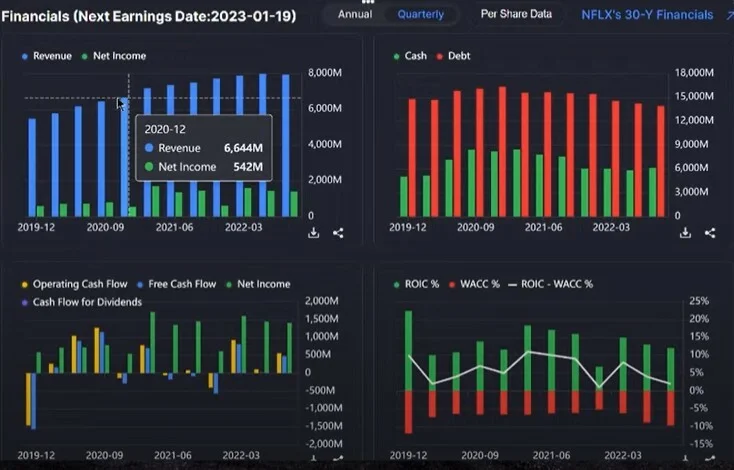
Task: Click the 18,000M debt axis label
Action: coord(694,73)
